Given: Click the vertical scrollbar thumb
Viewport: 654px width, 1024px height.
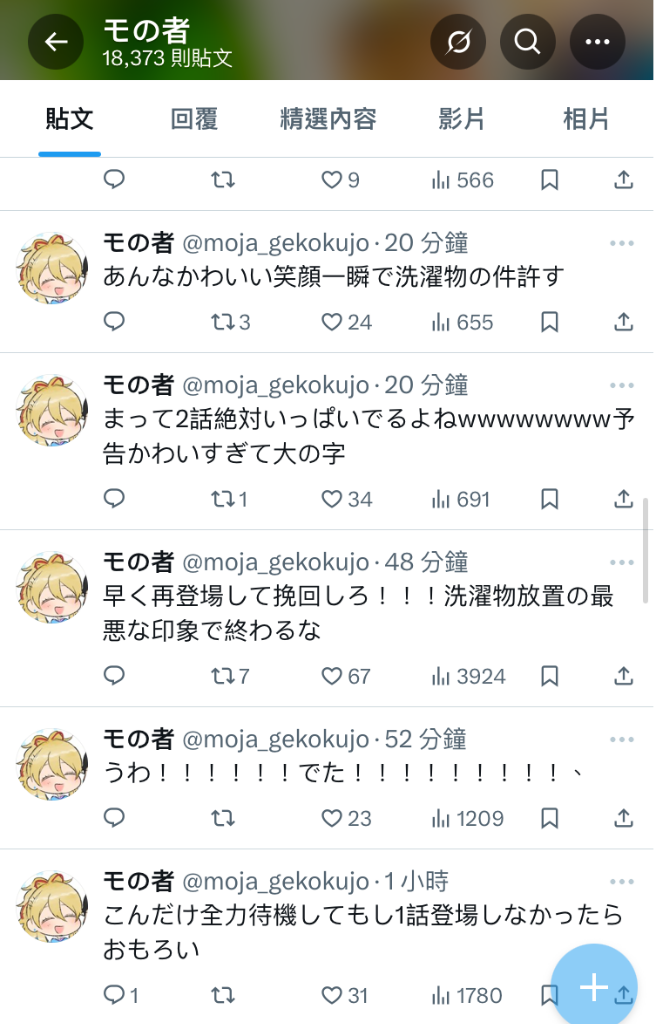Looking at the screenshot, I should click(x=646, y=550).
